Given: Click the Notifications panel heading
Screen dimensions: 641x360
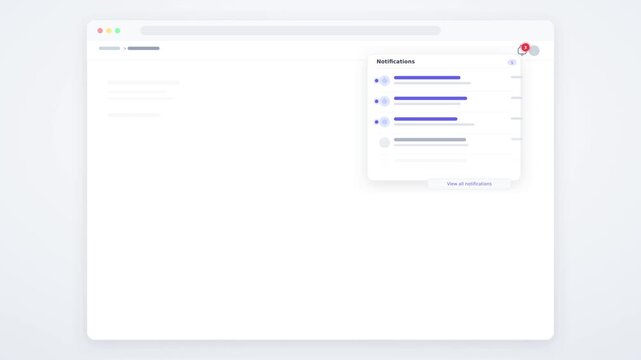Looking at the screenshot, I should coord(395,61).
